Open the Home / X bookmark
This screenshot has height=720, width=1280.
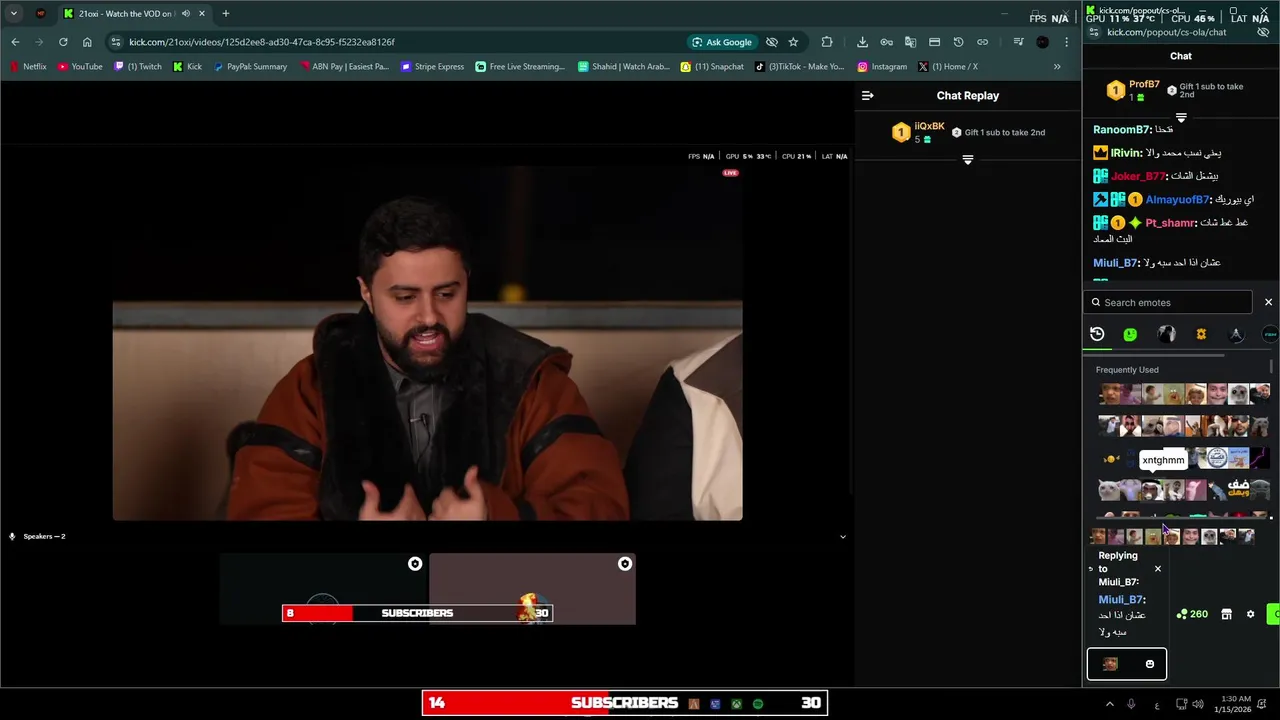pos(948,67)
